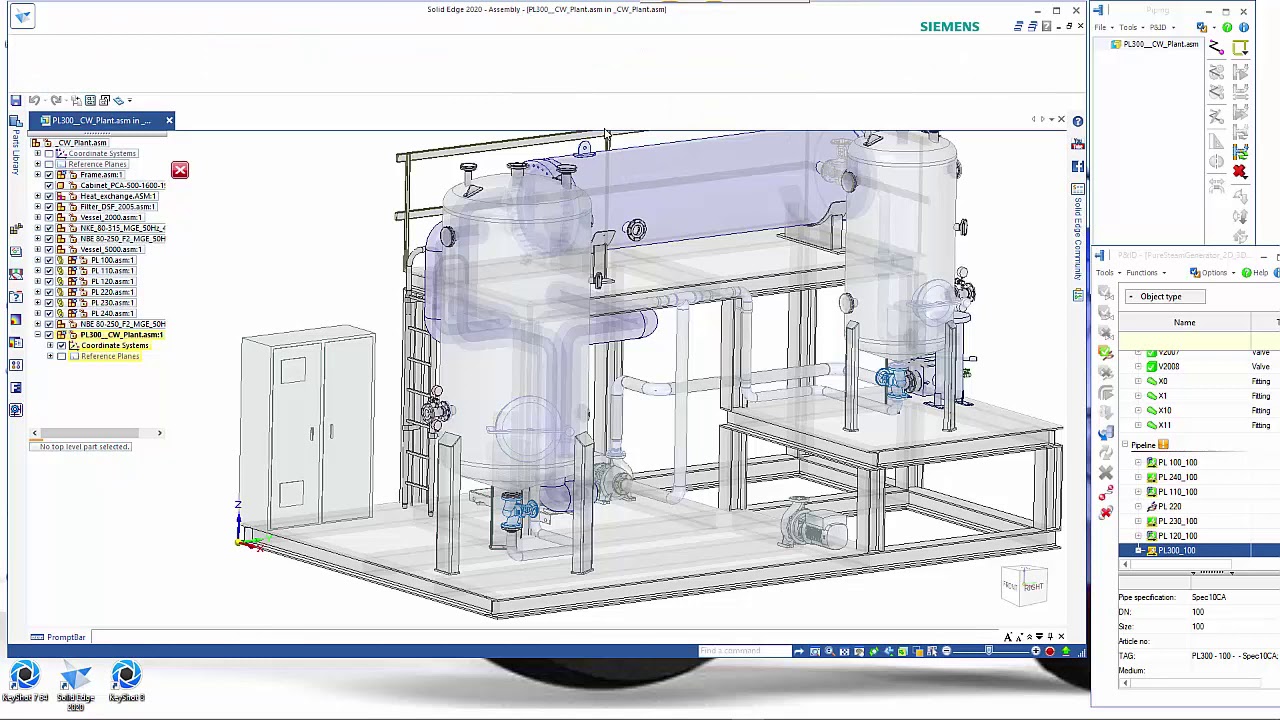
Task: Expand PL 110.asm:1 tree node
Action: [x=38, y=271]
